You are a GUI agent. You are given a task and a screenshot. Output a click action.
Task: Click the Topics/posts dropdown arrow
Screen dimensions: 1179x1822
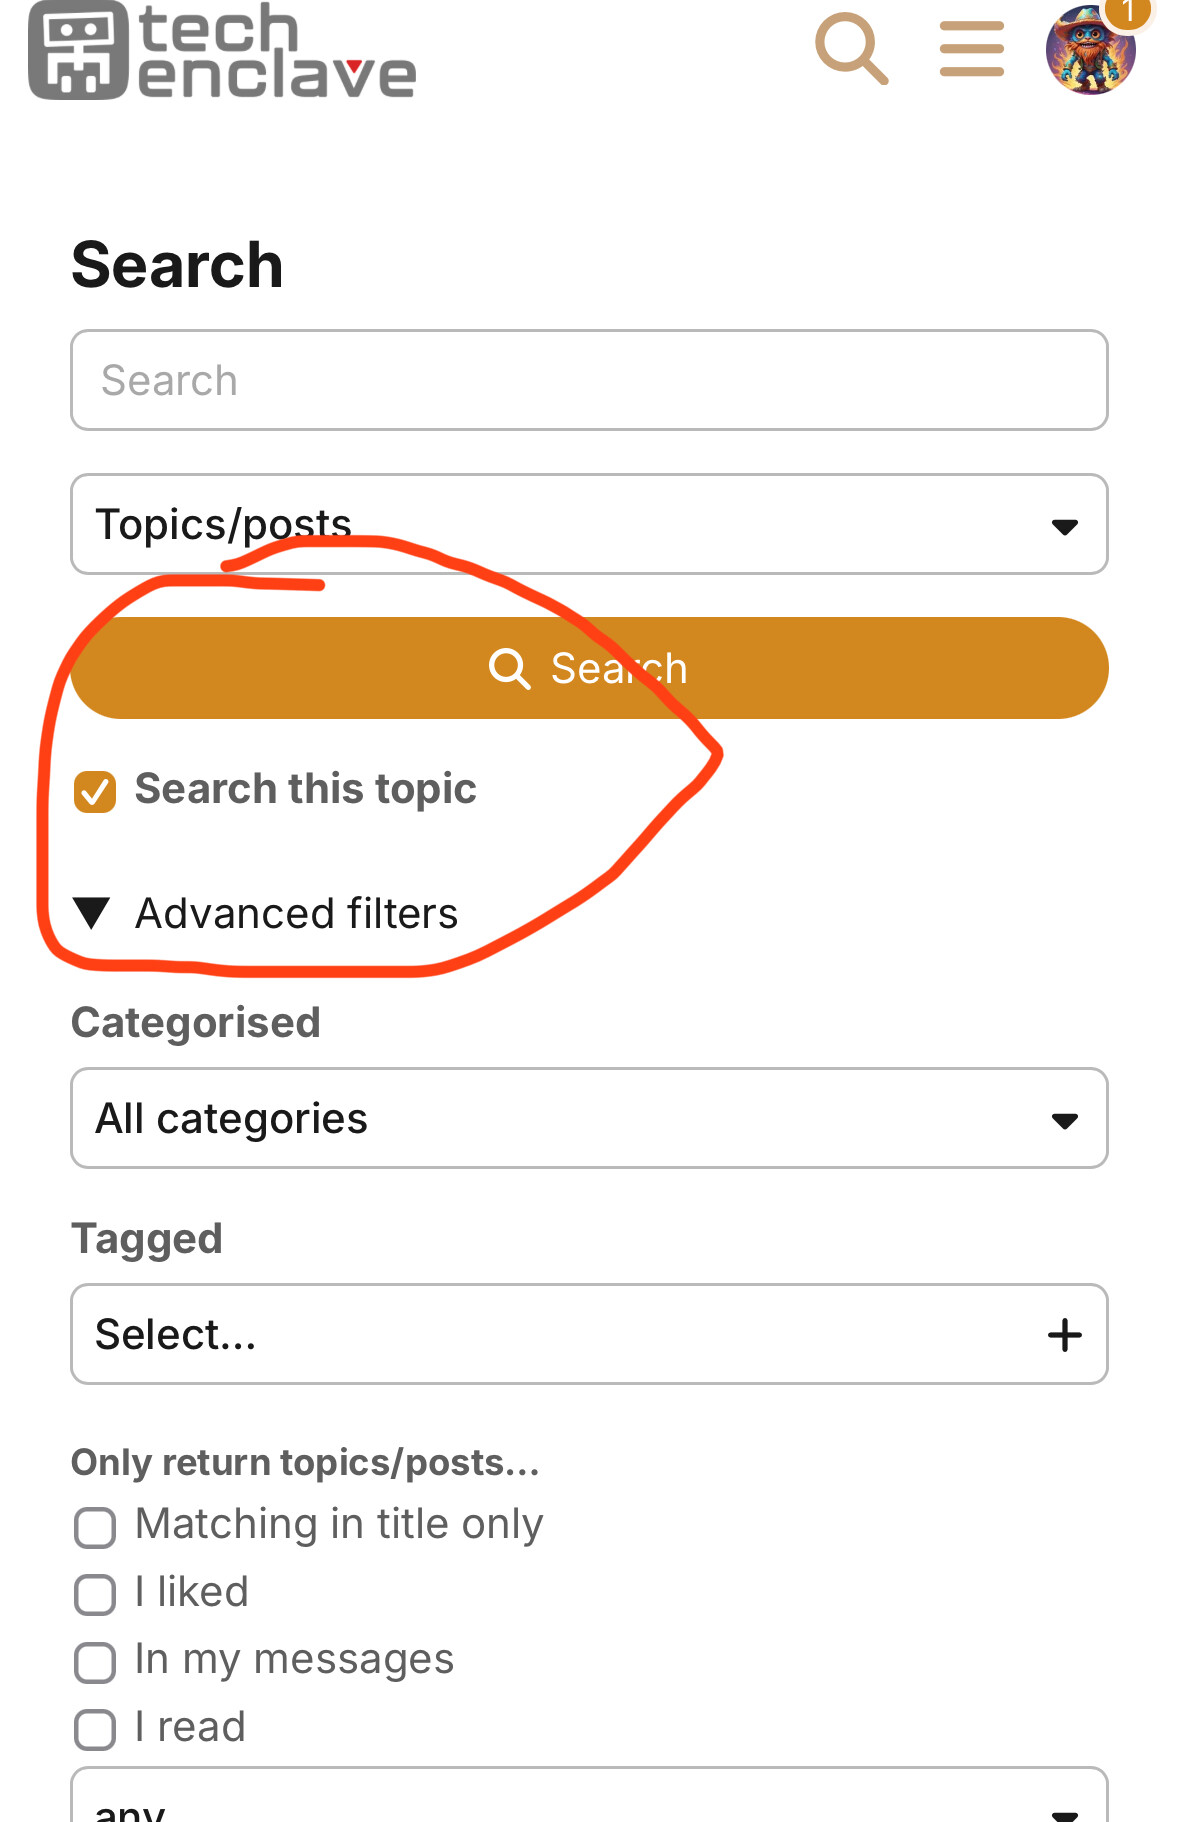pyautogui.click(x=1064, y=526)
